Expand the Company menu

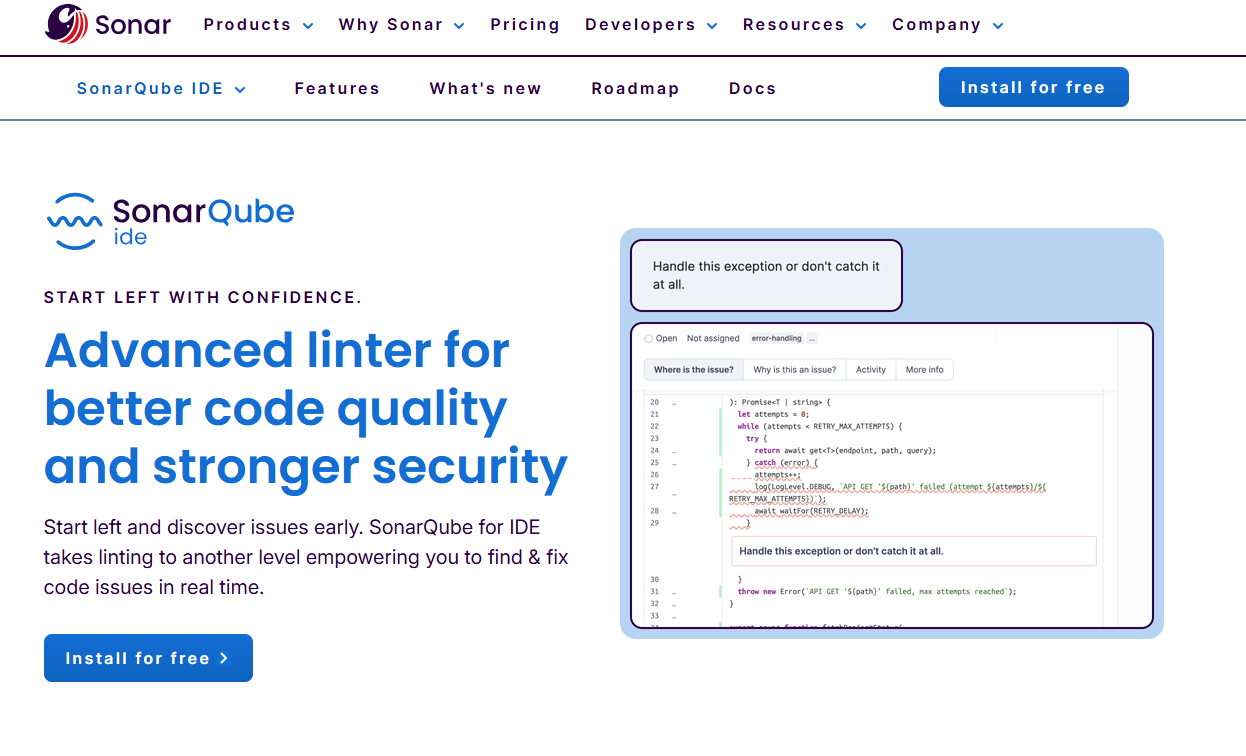tap(947, 25)
